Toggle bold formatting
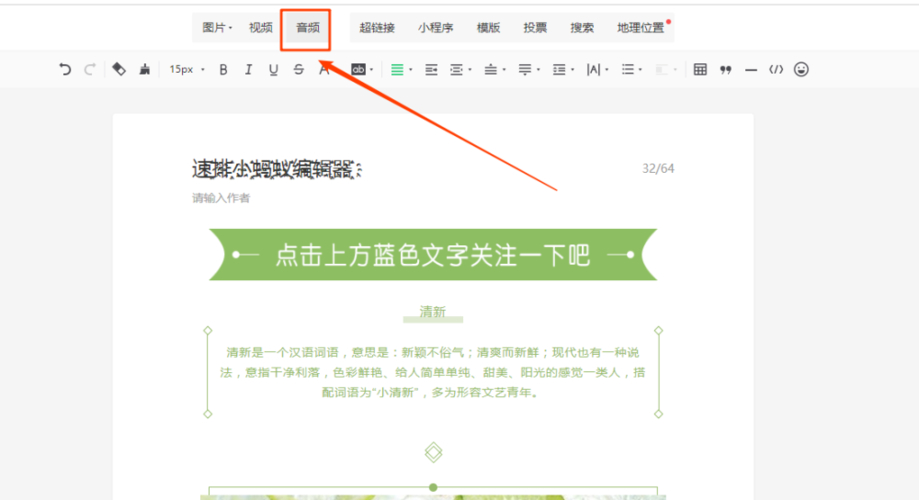Screen dimensions: 919x500 223,69
